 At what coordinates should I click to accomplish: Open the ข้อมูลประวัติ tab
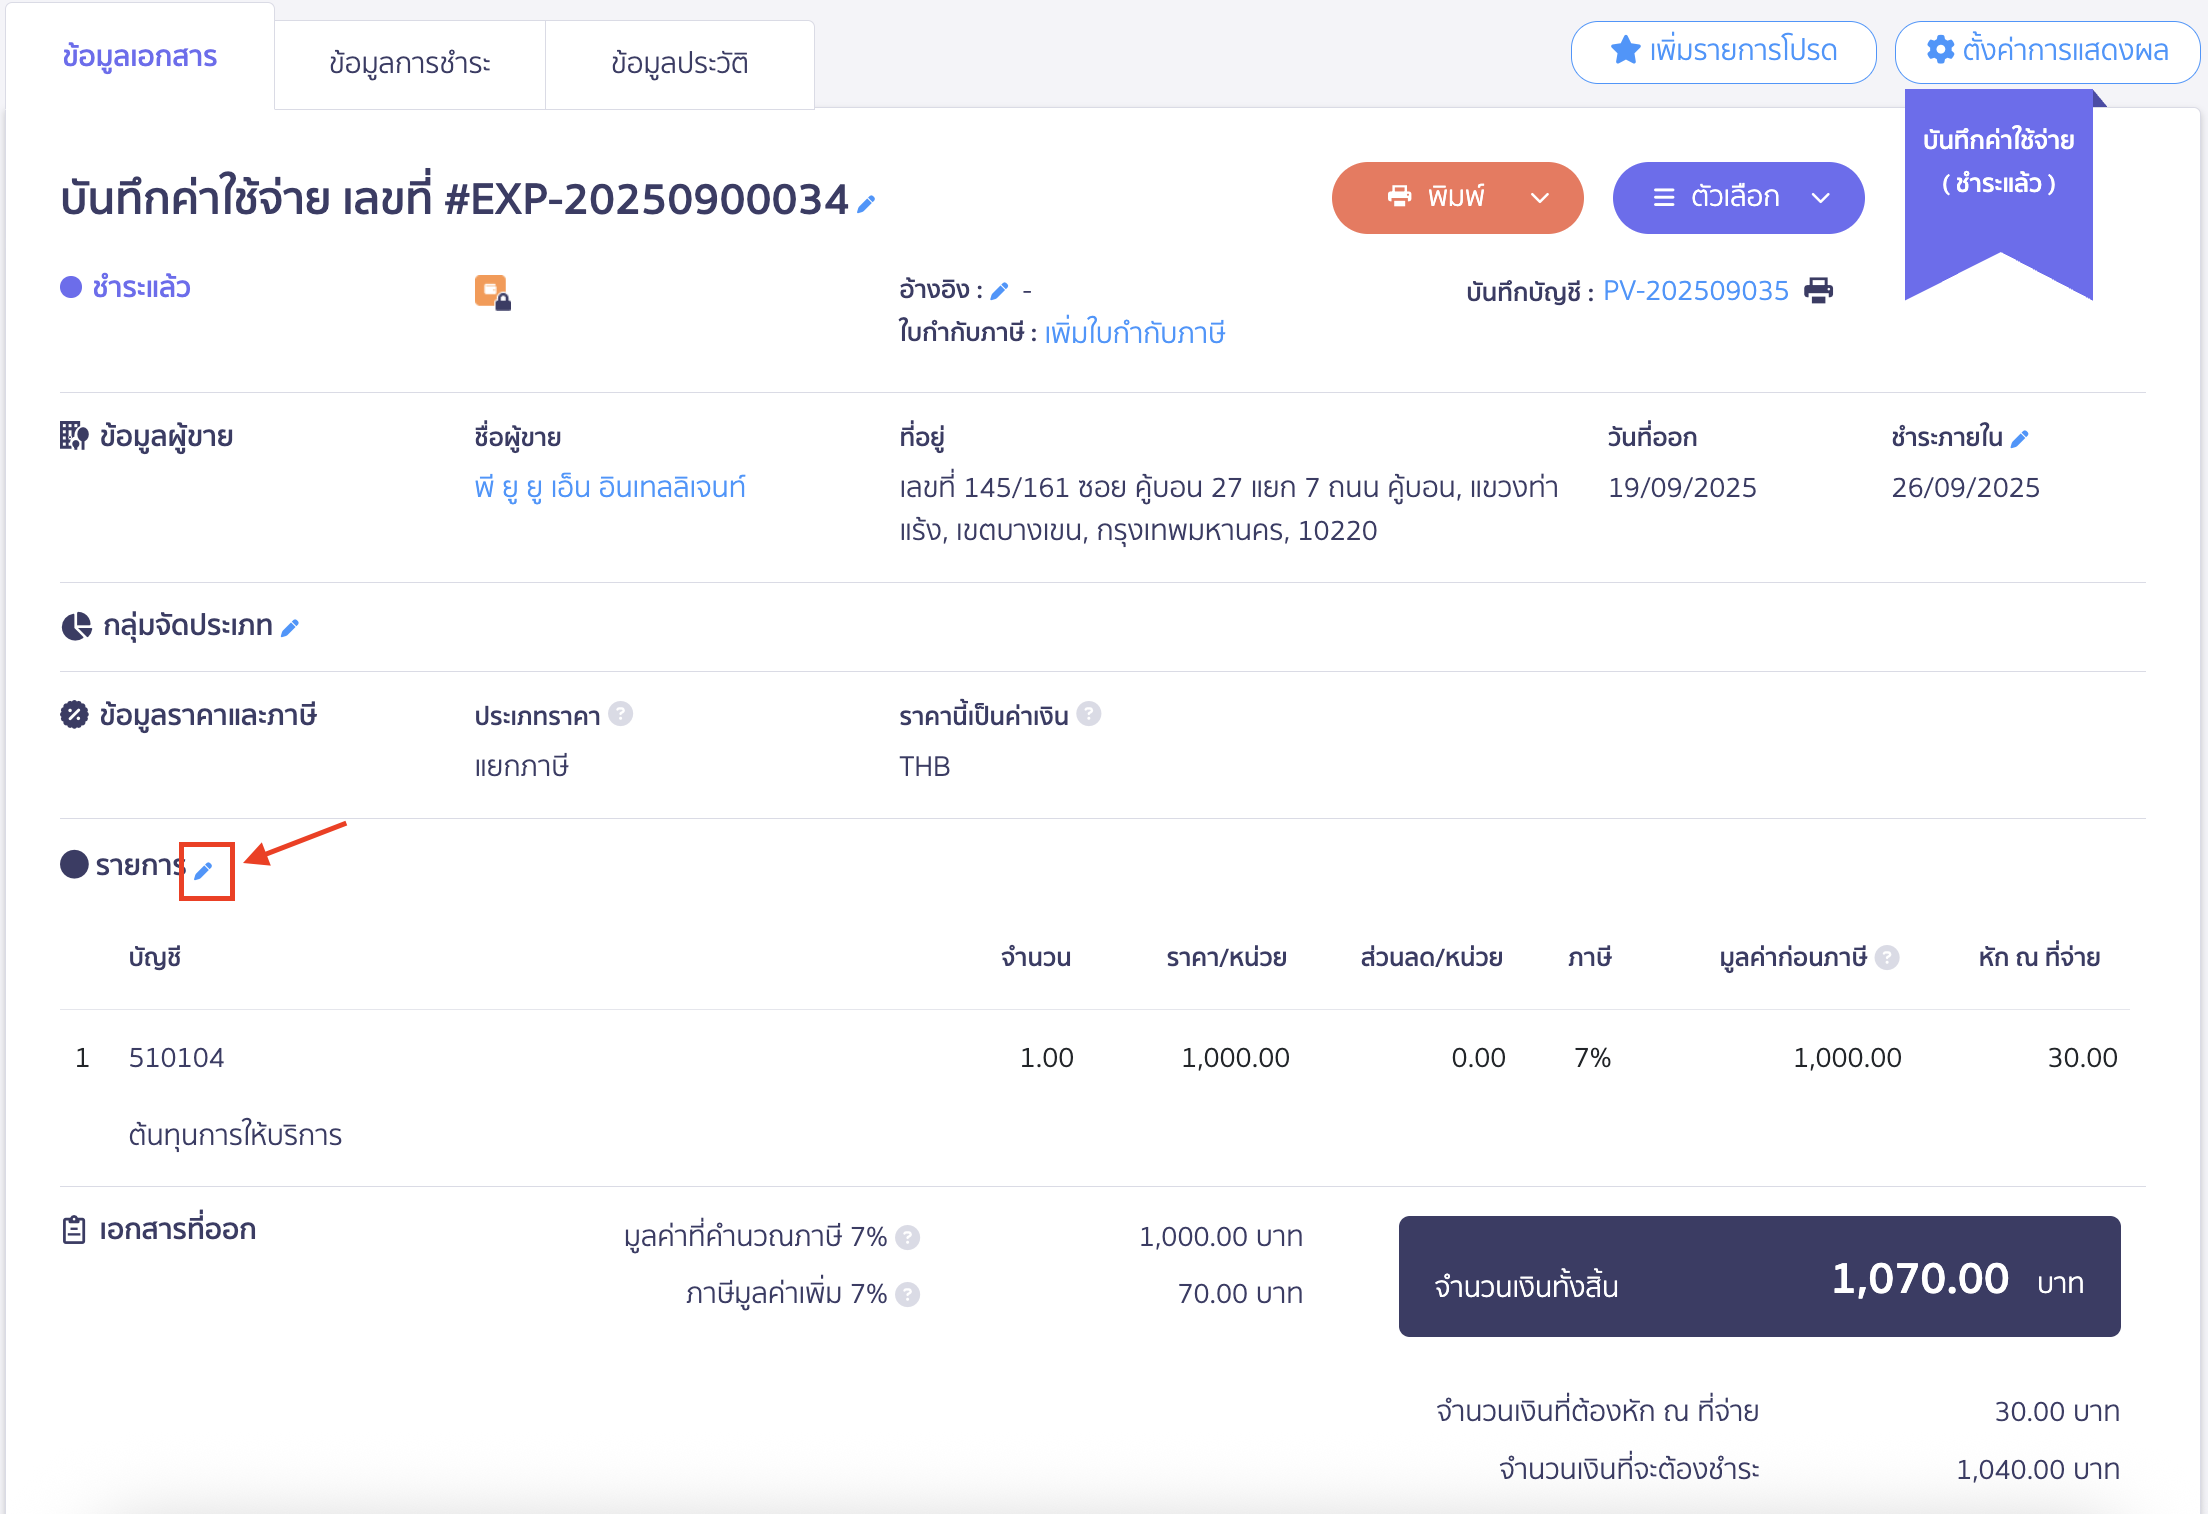pos(680,63)
